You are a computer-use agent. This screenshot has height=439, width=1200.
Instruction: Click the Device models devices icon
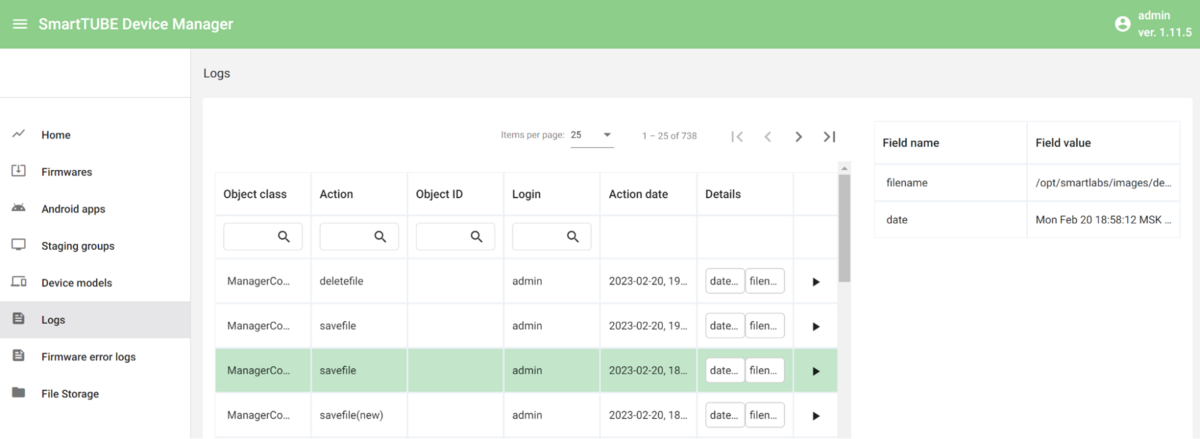(18, 282)
